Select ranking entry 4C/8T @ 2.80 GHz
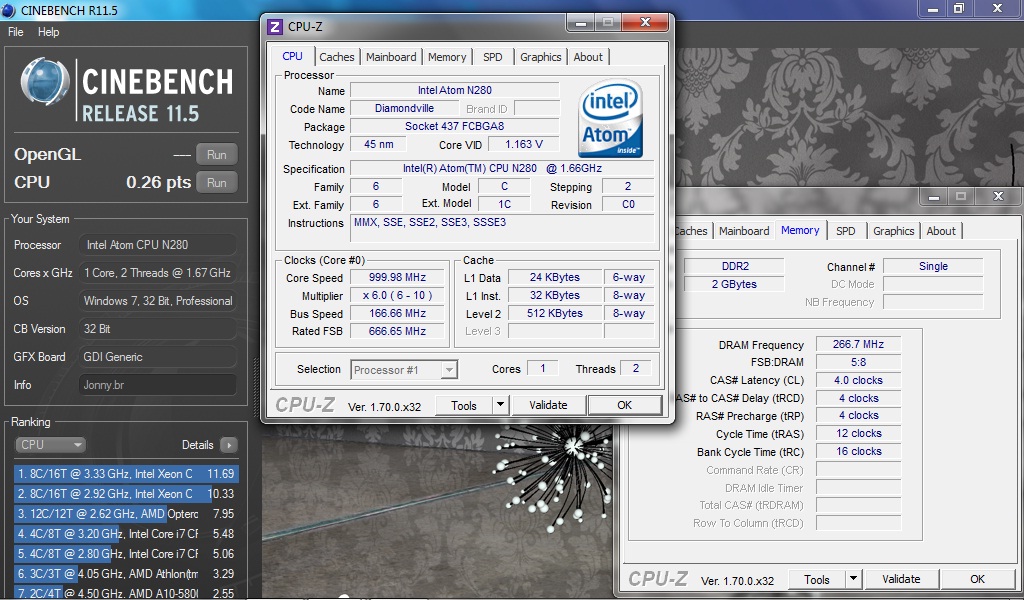Screen dimensions: 1024x600 pos(125,554)
